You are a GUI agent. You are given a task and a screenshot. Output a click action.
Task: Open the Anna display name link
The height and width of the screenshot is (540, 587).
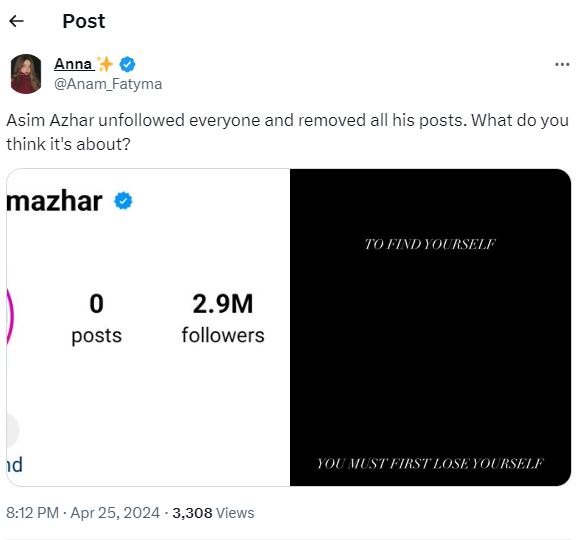(73, 64)
